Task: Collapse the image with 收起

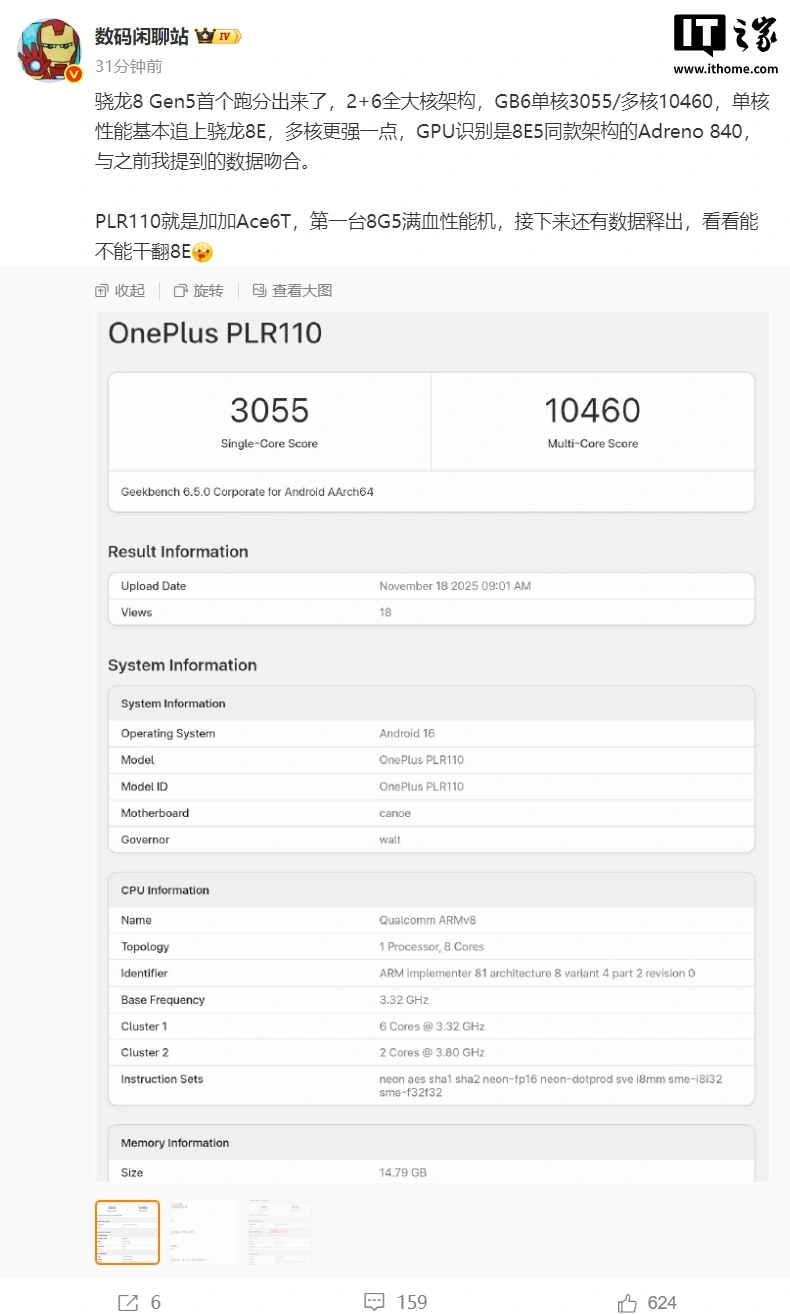Action: (120, 290)
